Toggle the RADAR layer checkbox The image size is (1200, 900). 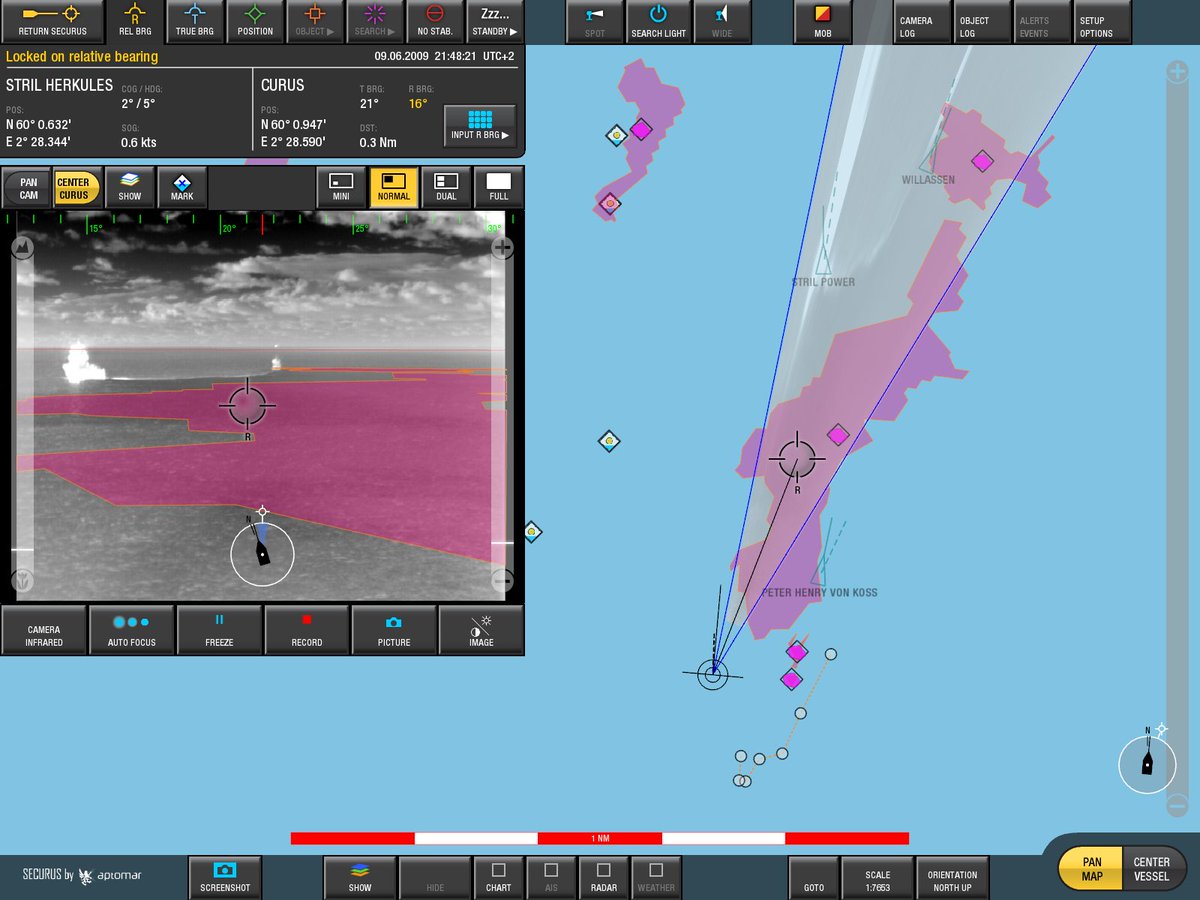click(604, 877)
